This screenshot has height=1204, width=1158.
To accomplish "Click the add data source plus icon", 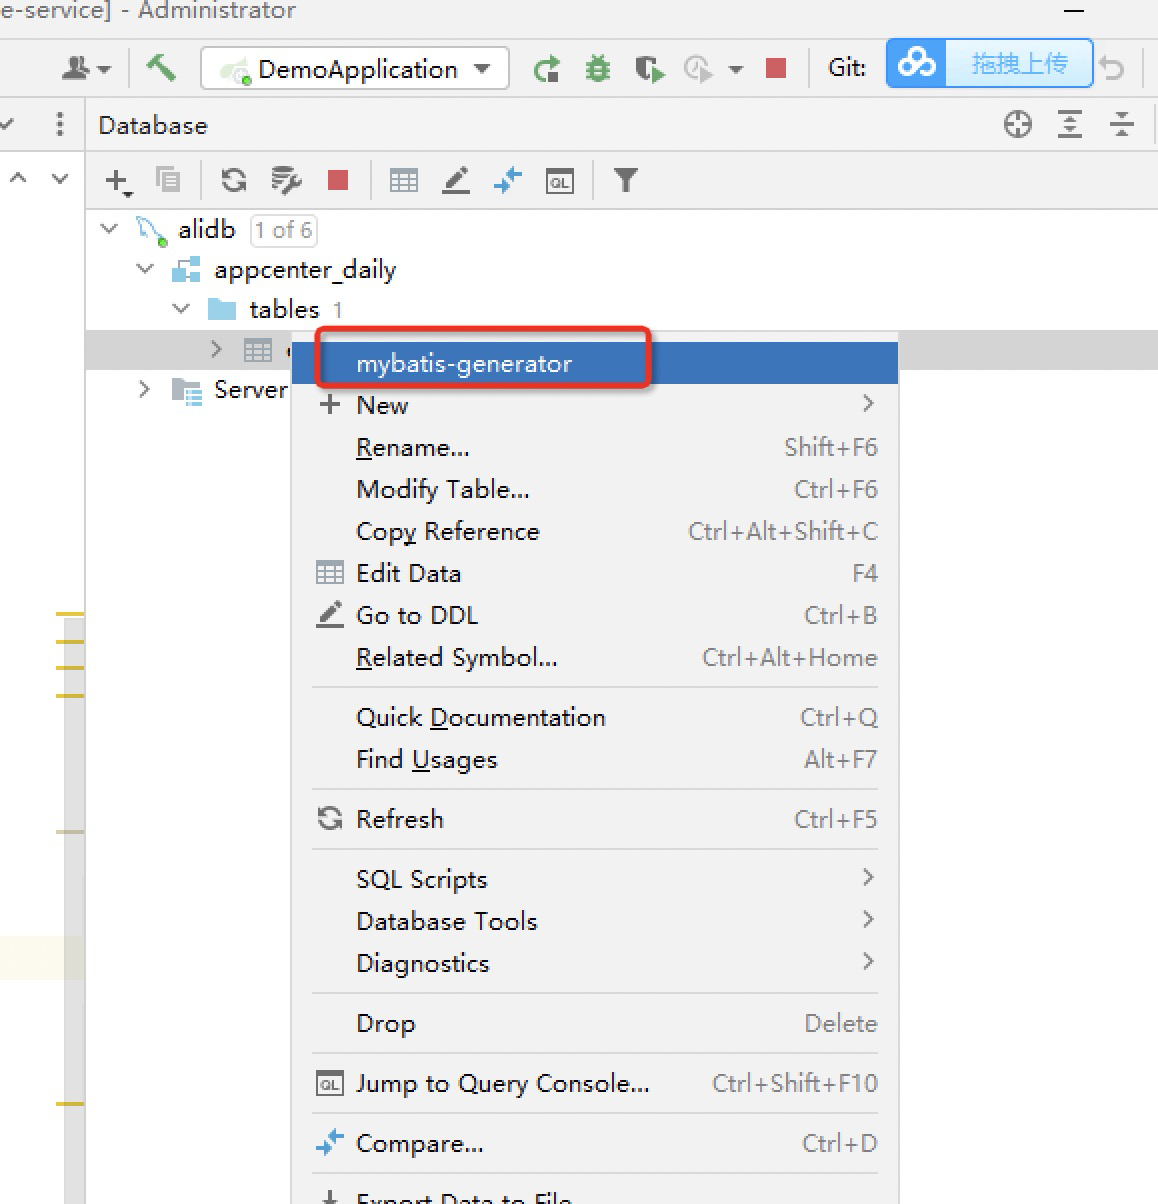I will (x=118, y=181).
